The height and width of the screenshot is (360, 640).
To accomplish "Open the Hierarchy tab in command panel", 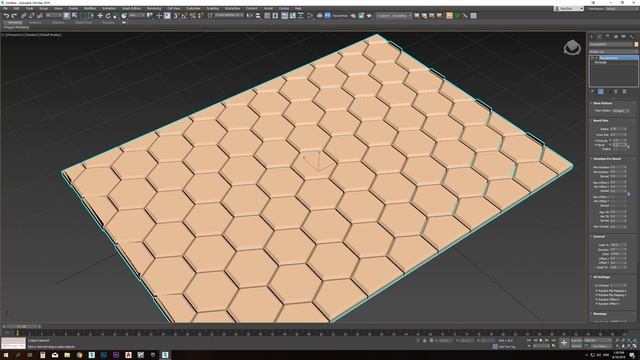I will pos(607,37).
